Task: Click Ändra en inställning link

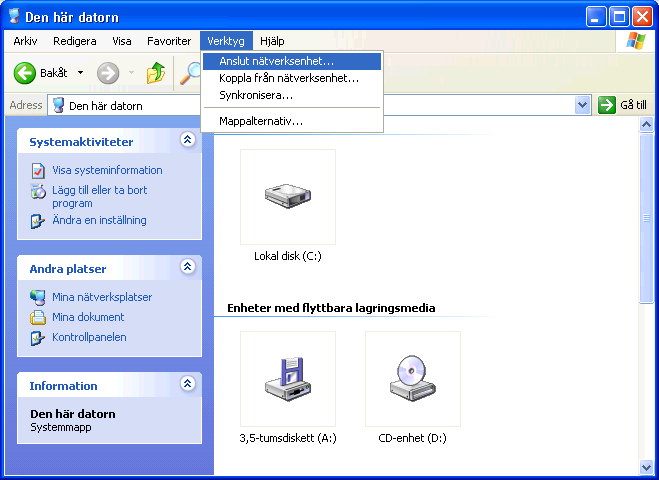Action: point(99,220)
